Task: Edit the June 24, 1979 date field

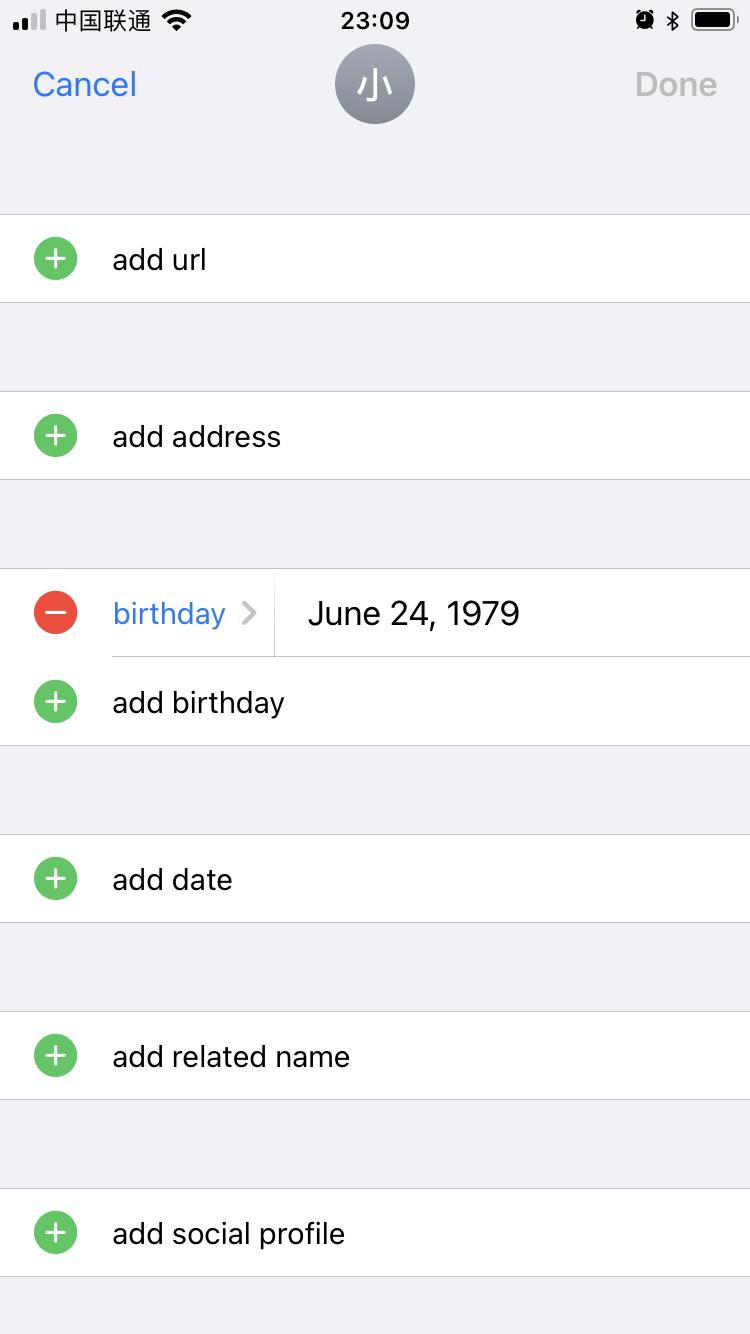Action: 413,613
